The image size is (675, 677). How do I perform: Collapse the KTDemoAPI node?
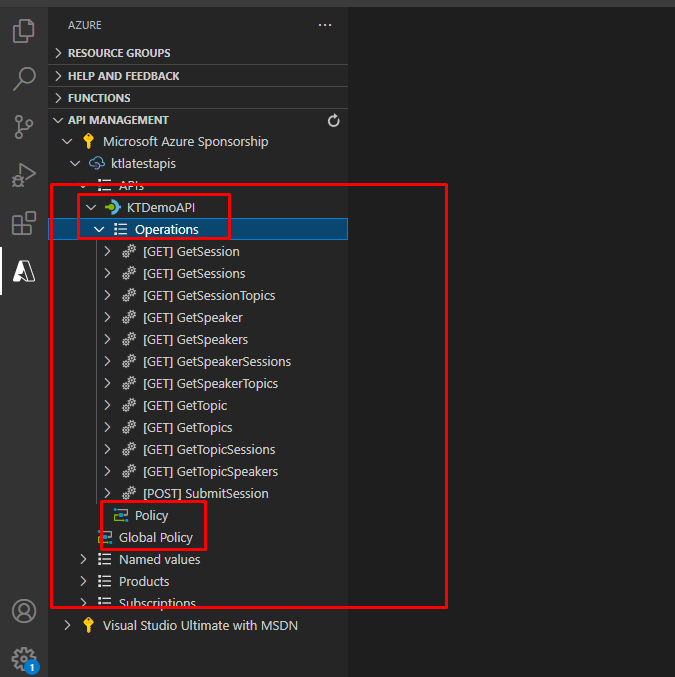91,208
